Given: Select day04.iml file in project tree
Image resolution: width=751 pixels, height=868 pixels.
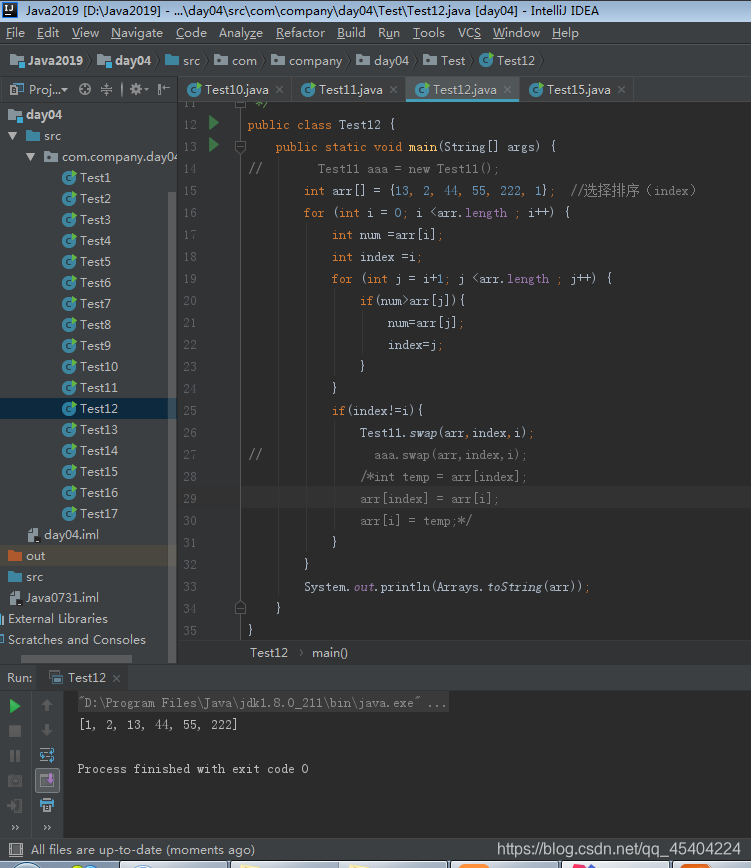Looking at the screenshot, I should click(x=64, y=535).
